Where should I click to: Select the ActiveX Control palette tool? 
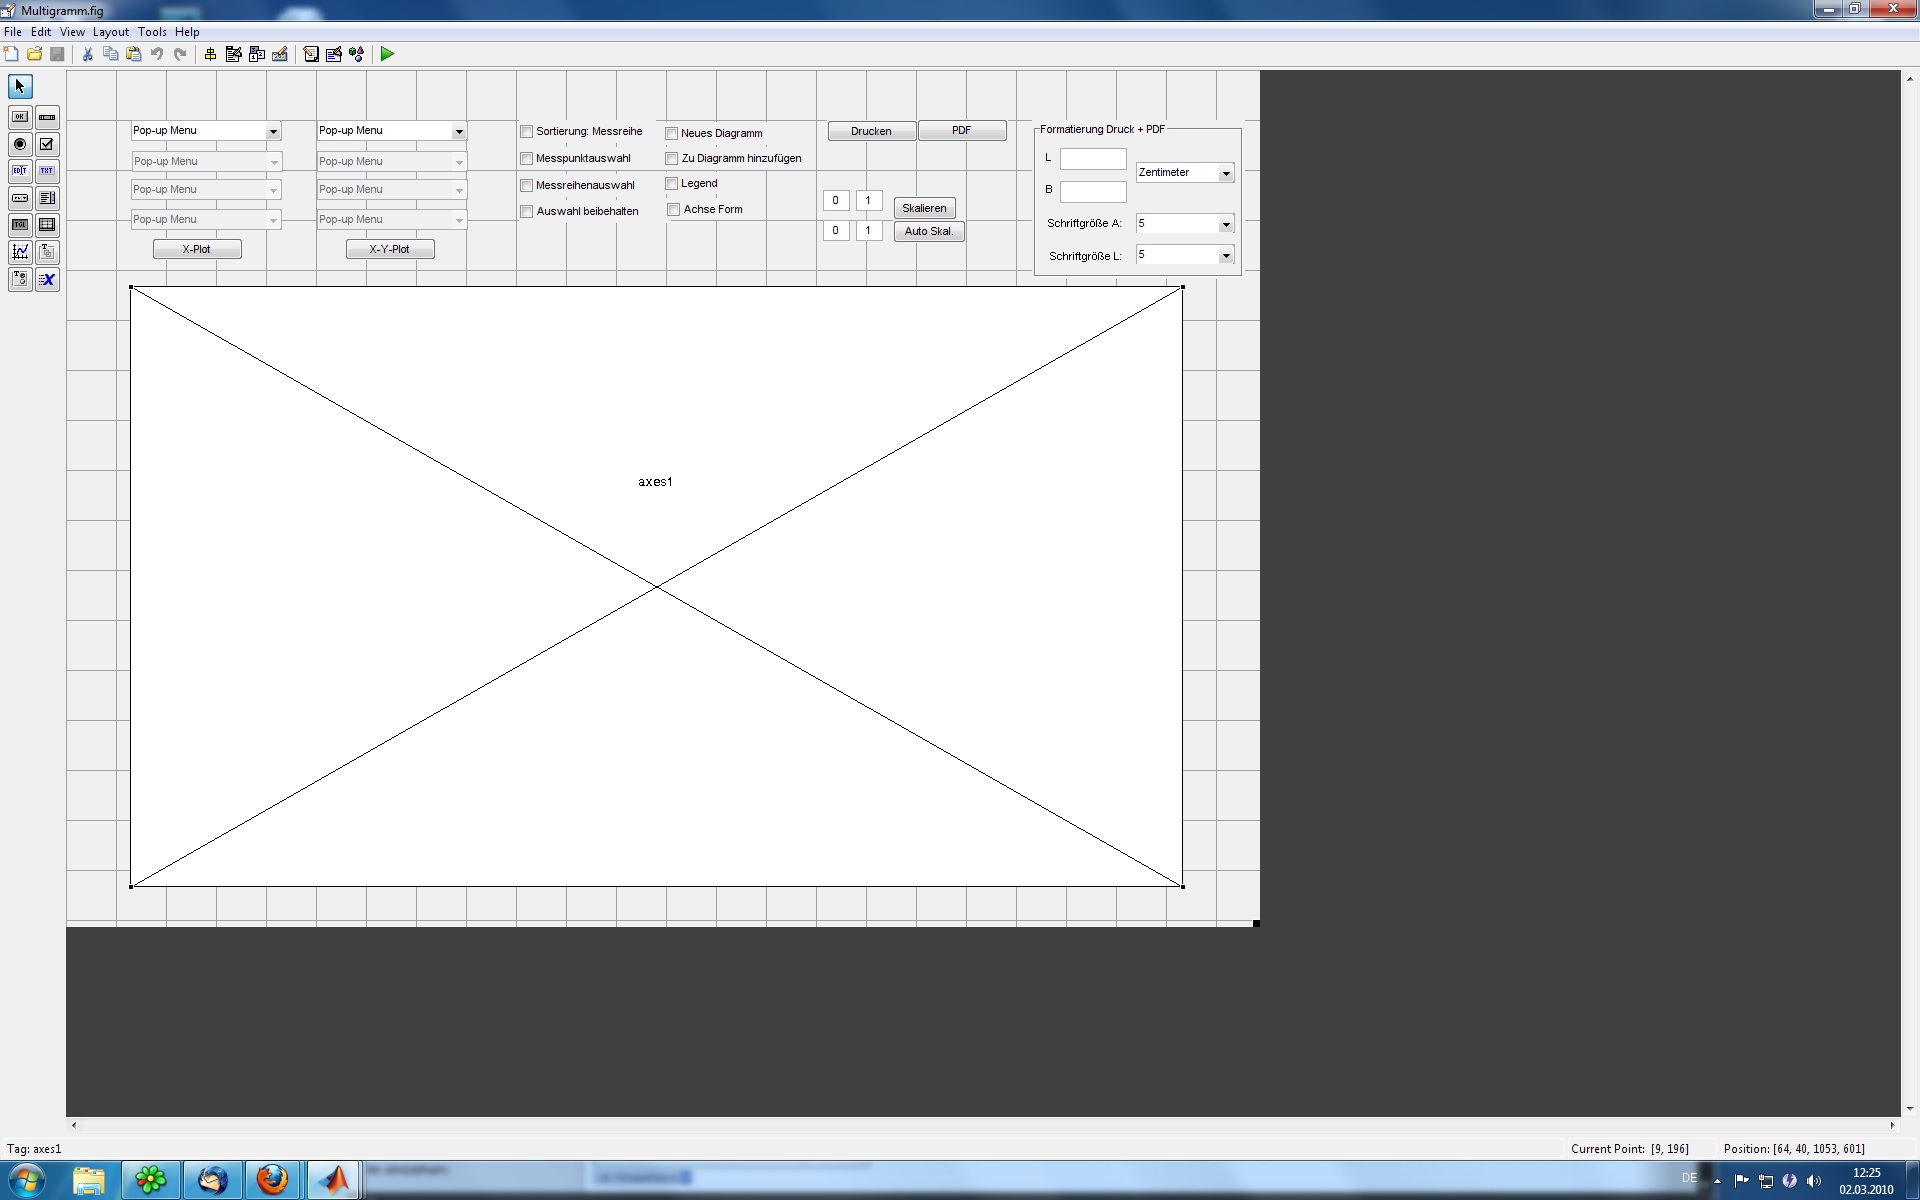[x=47, y=280]
